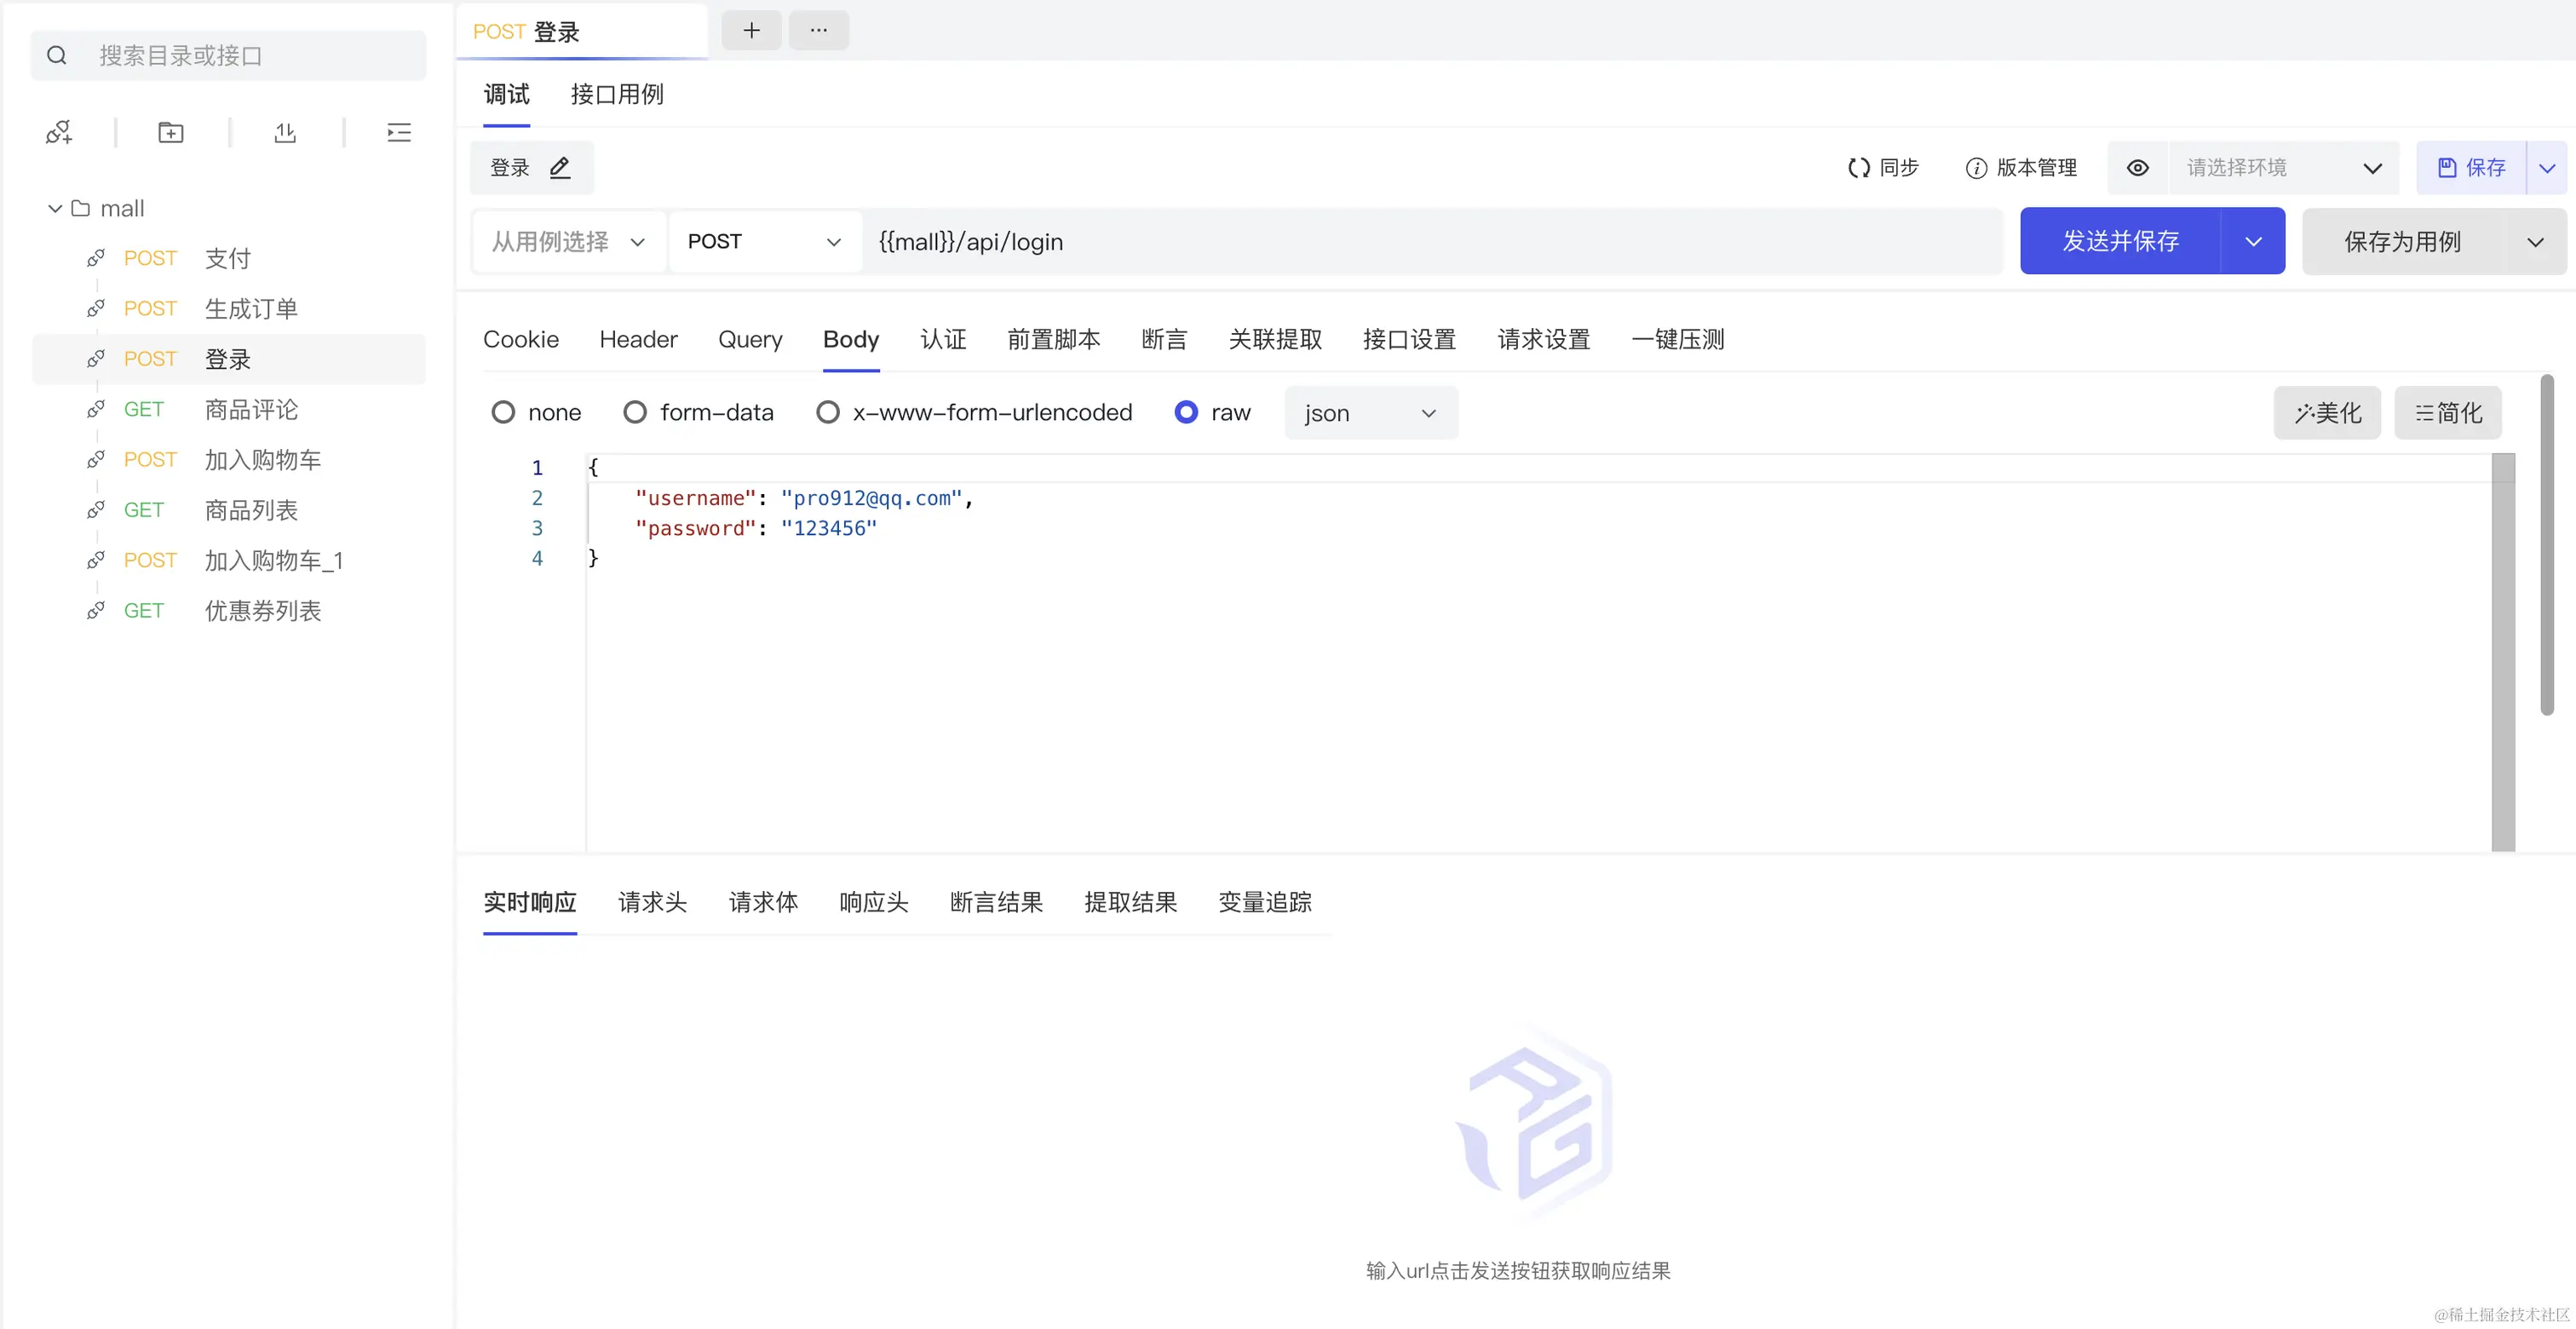
Task: Open the json format dropdown
Action: point(1370,413)
